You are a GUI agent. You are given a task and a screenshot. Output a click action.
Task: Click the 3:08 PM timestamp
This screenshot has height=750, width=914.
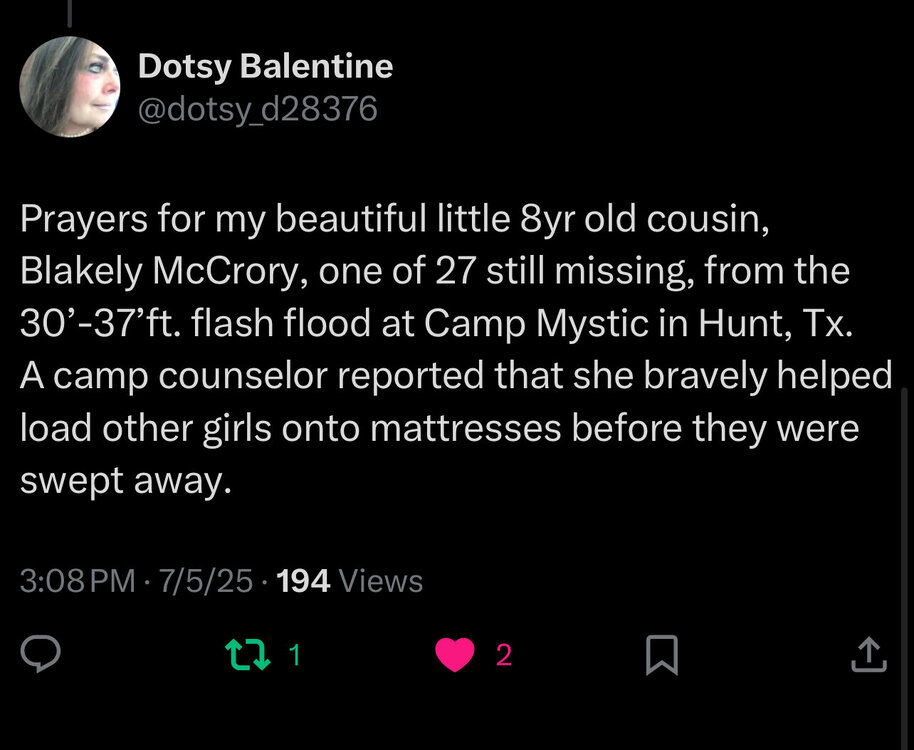coord(77,581)
